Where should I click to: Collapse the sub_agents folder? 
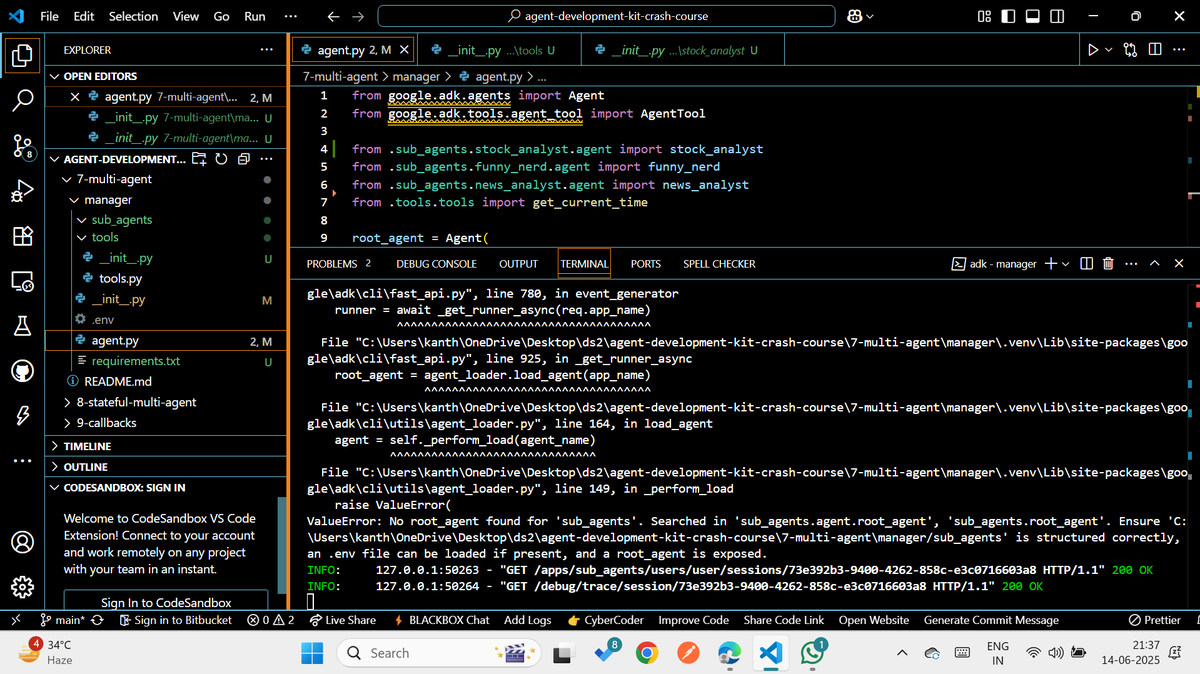(83, 220)
